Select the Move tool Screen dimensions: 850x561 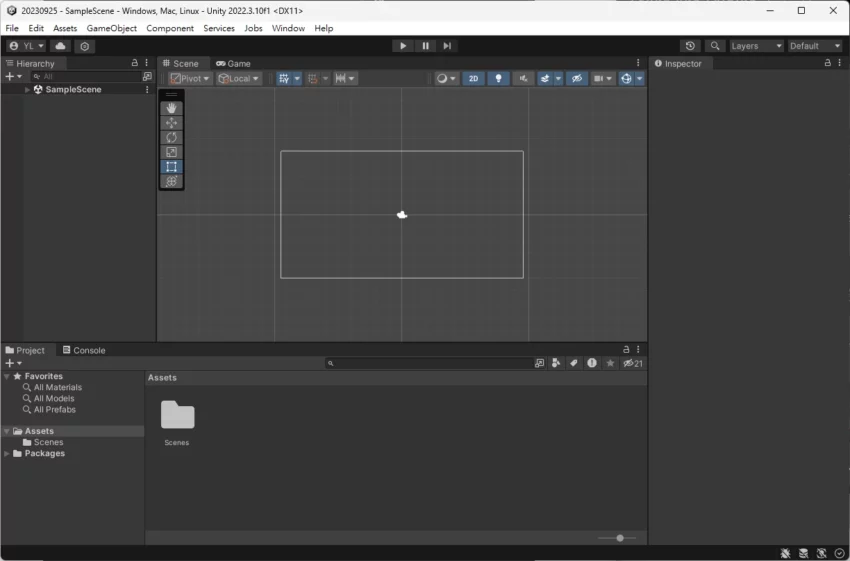(x=171, y=123)
